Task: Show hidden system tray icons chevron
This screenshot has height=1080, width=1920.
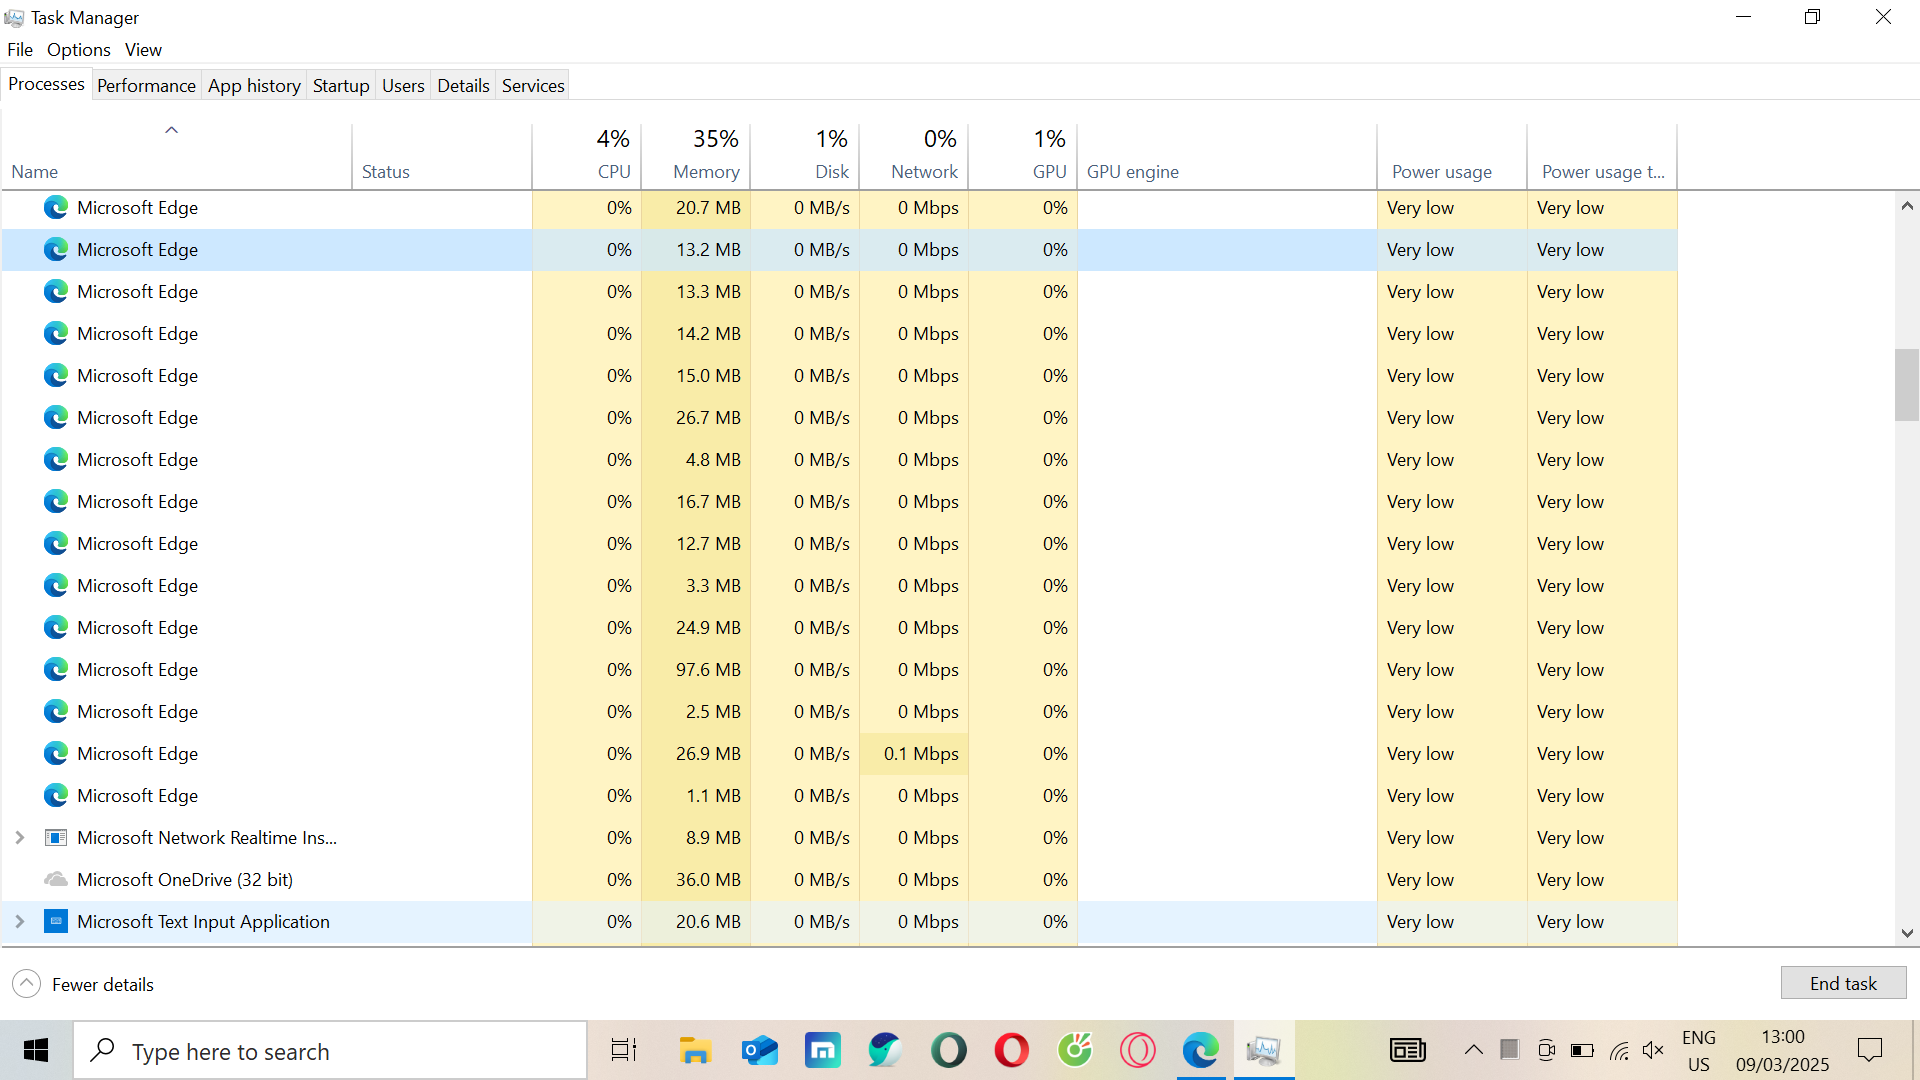Action: click(x=1473, y=1050)
